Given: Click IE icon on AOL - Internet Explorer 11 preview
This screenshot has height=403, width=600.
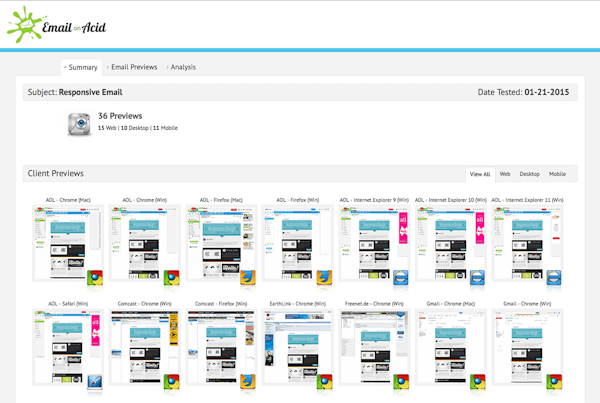Looking at the screenshot, I should [552, 278].
